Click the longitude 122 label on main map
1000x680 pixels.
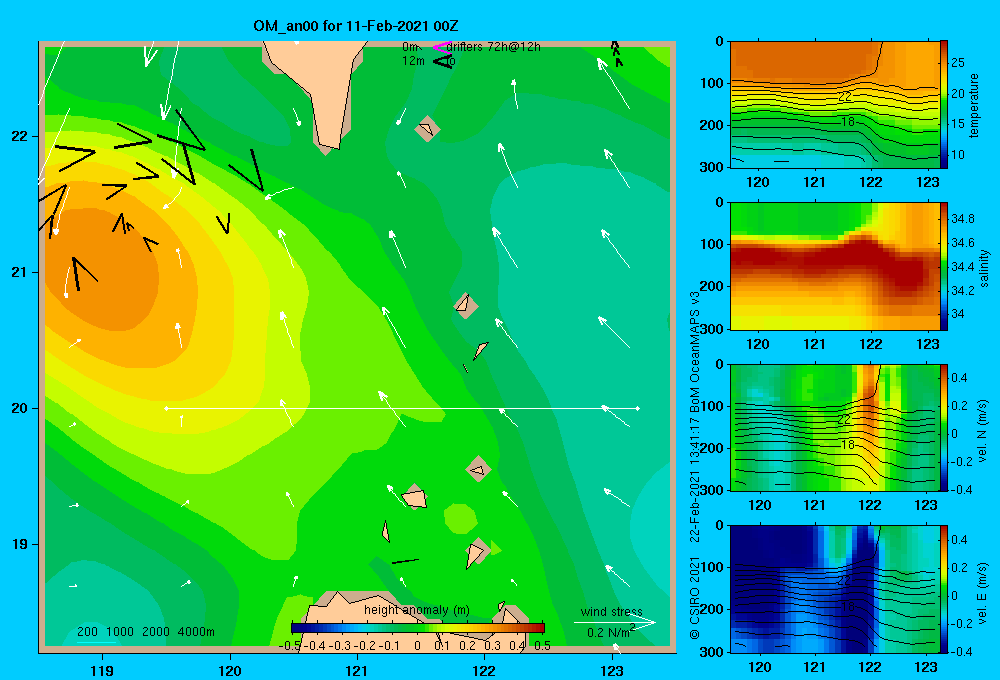coord(484,670)
